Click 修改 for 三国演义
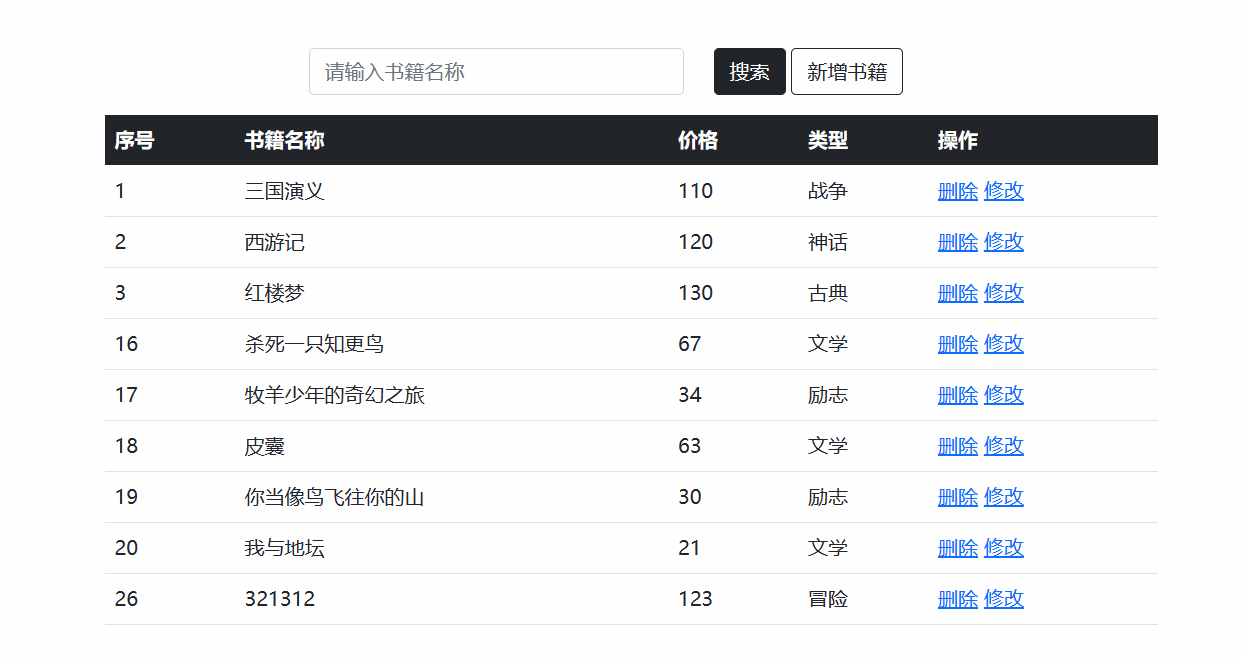1242x661 pixels. point(1004,191)
